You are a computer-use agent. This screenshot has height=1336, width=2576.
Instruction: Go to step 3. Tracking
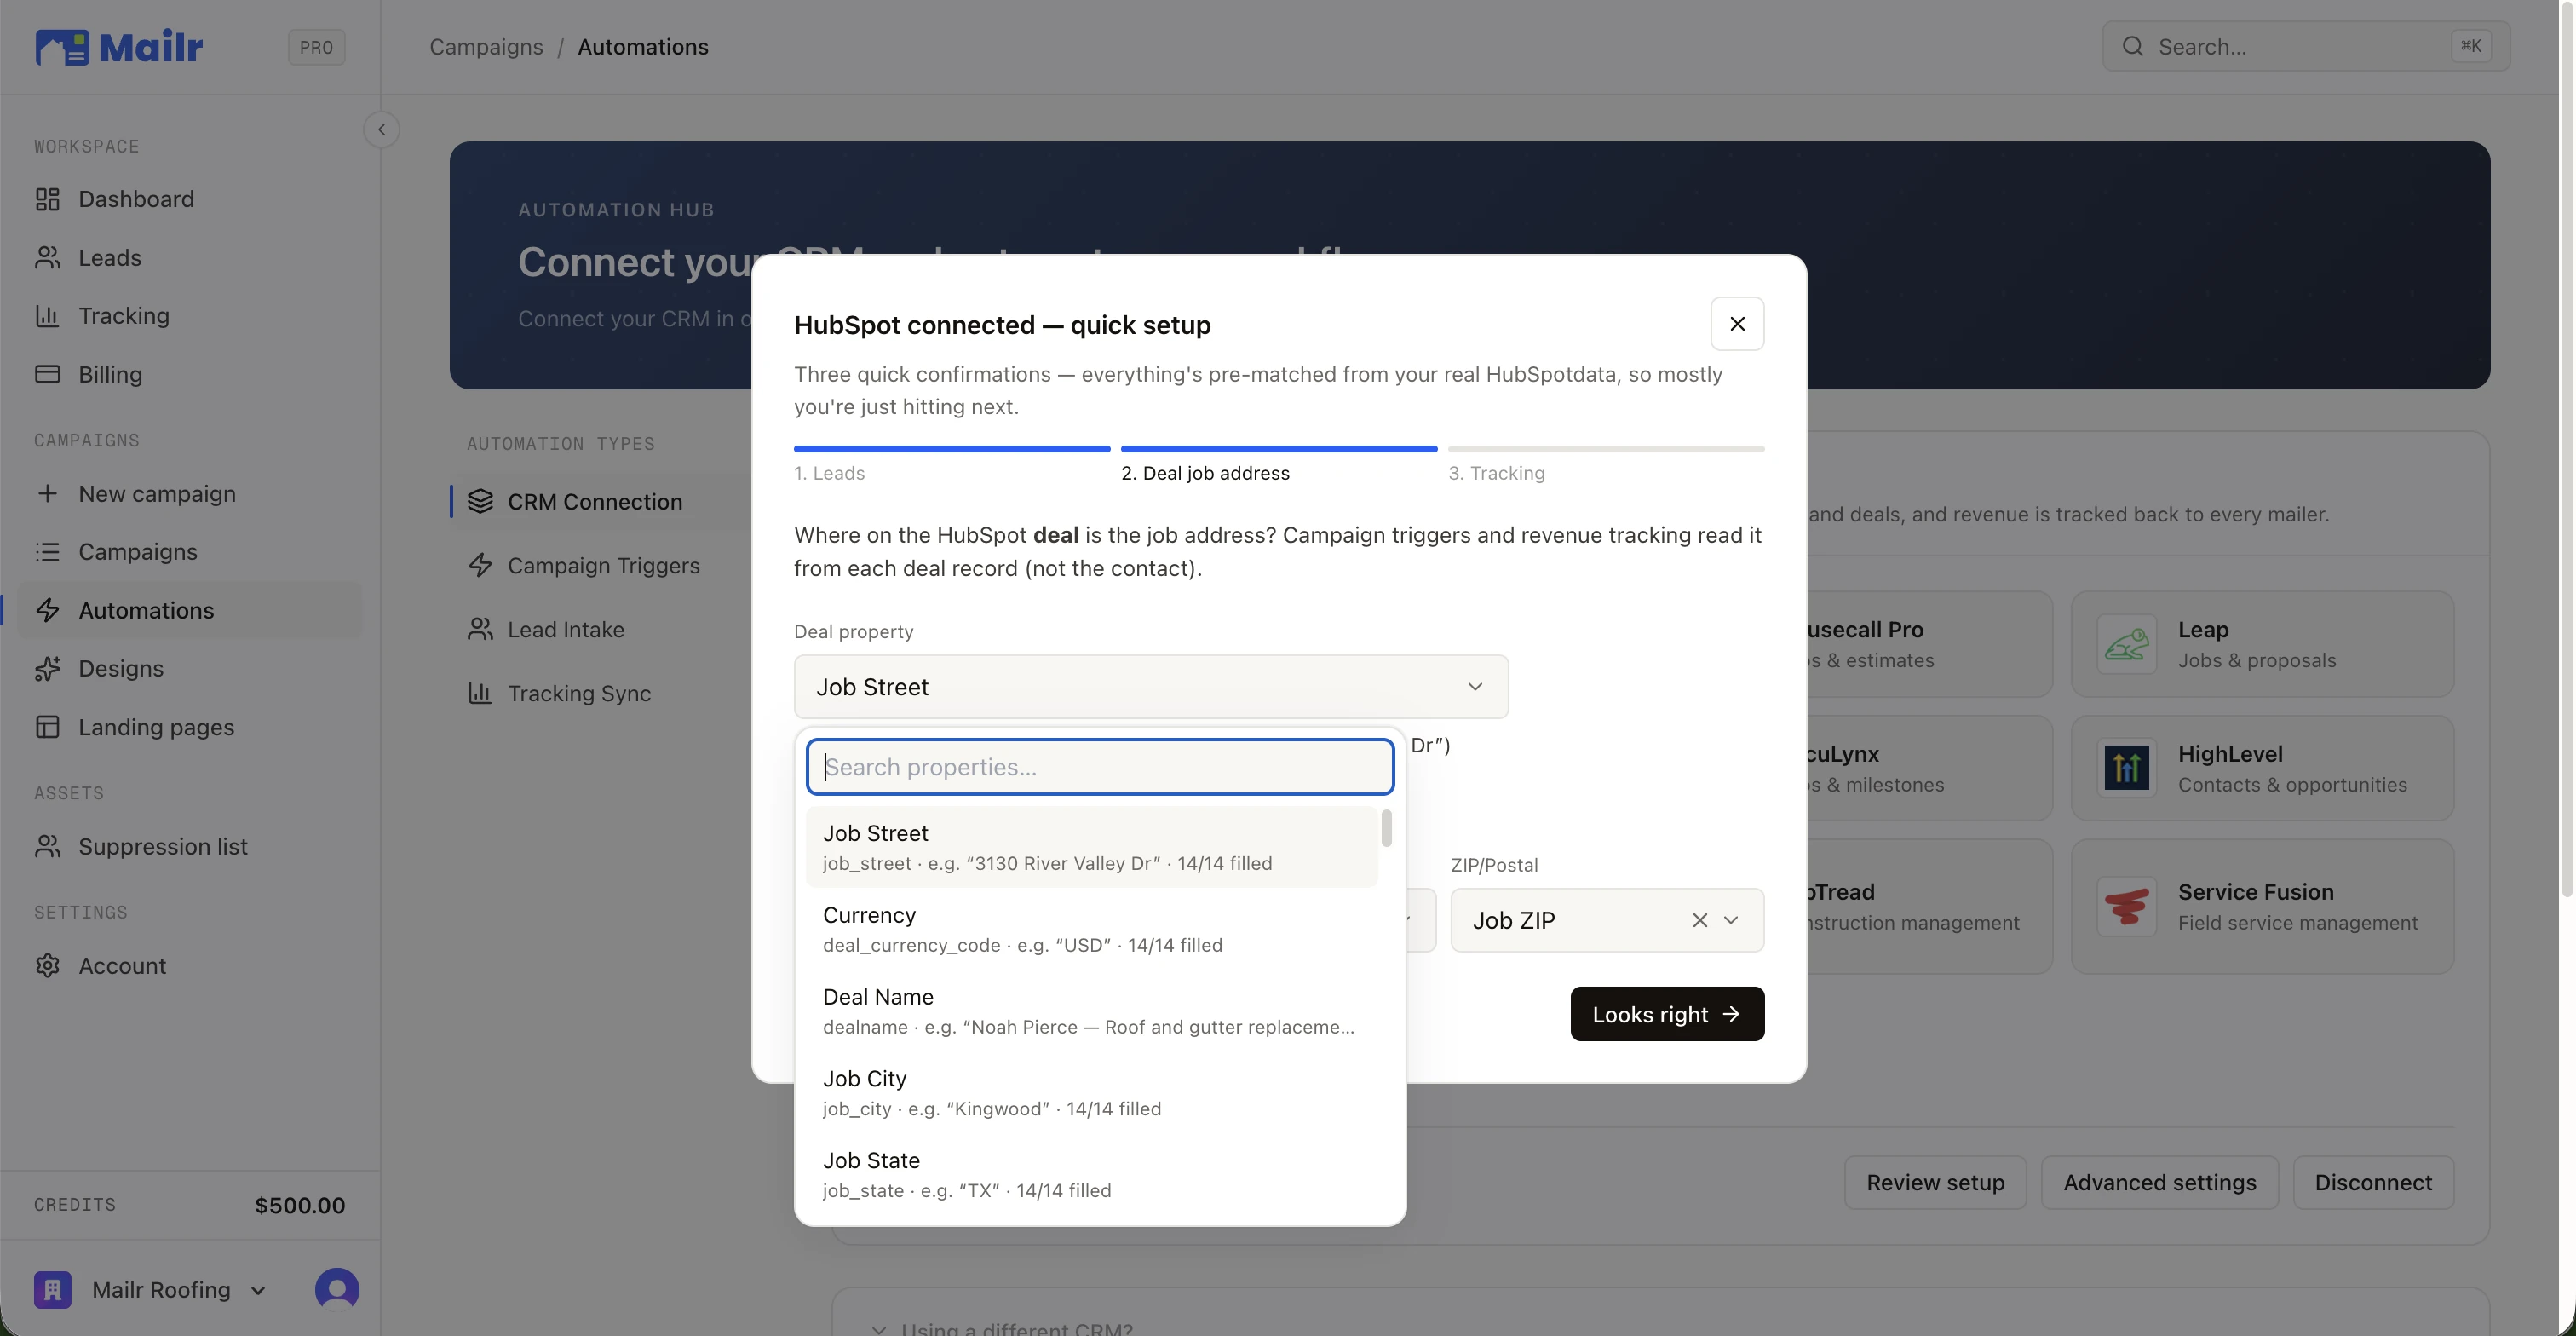click(x=1496, y=473)
